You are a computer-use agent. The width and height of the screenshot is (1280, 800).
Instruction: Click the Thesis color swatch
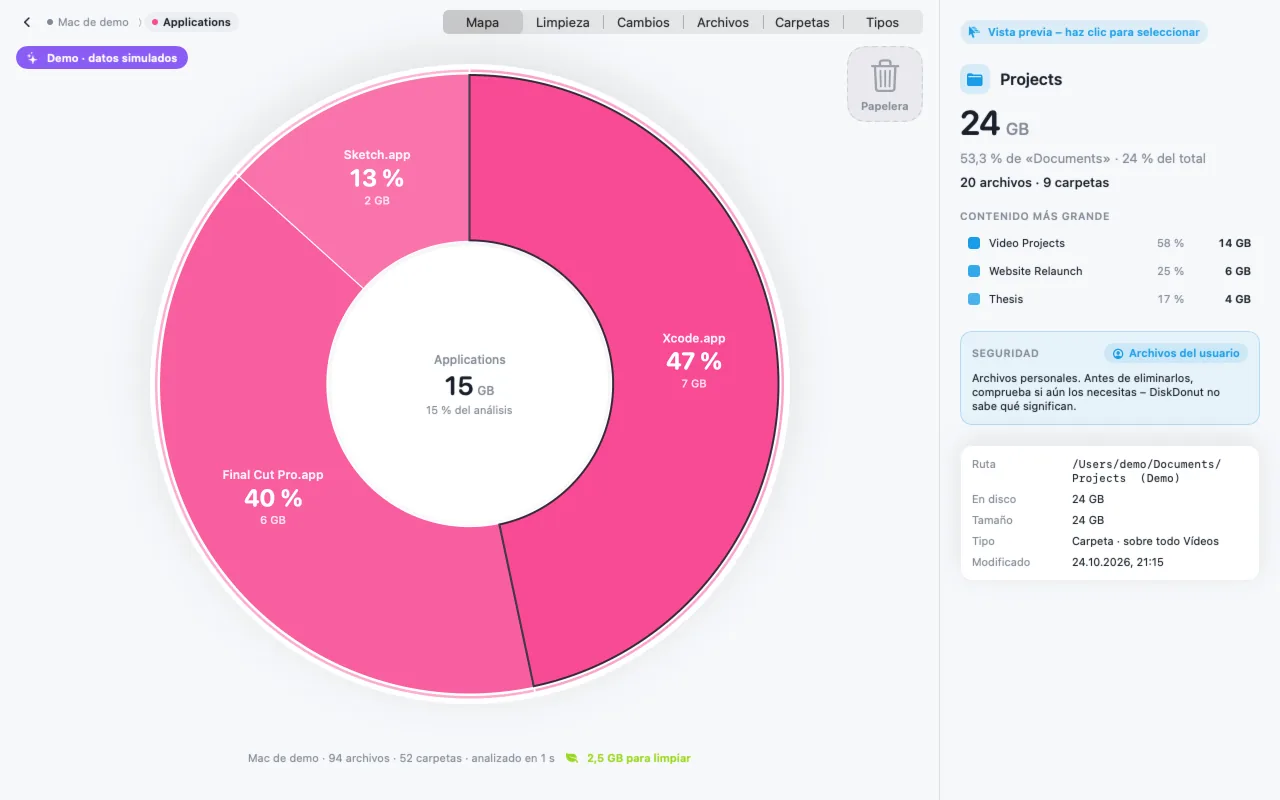[x=974, y=299]
